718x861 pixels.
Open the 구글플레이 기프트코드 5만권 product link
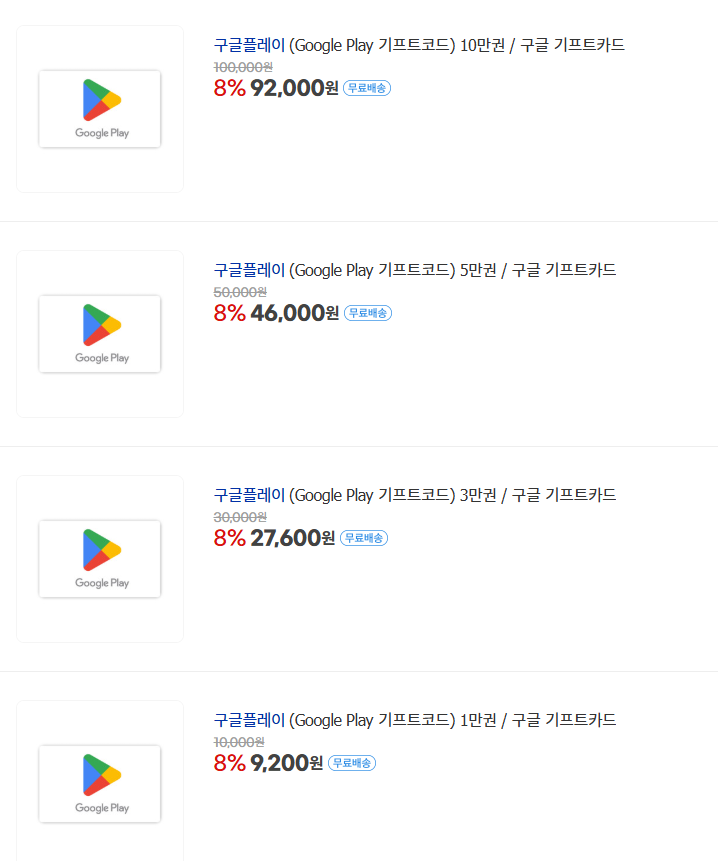pyautogui.click(x=413, y=270)
